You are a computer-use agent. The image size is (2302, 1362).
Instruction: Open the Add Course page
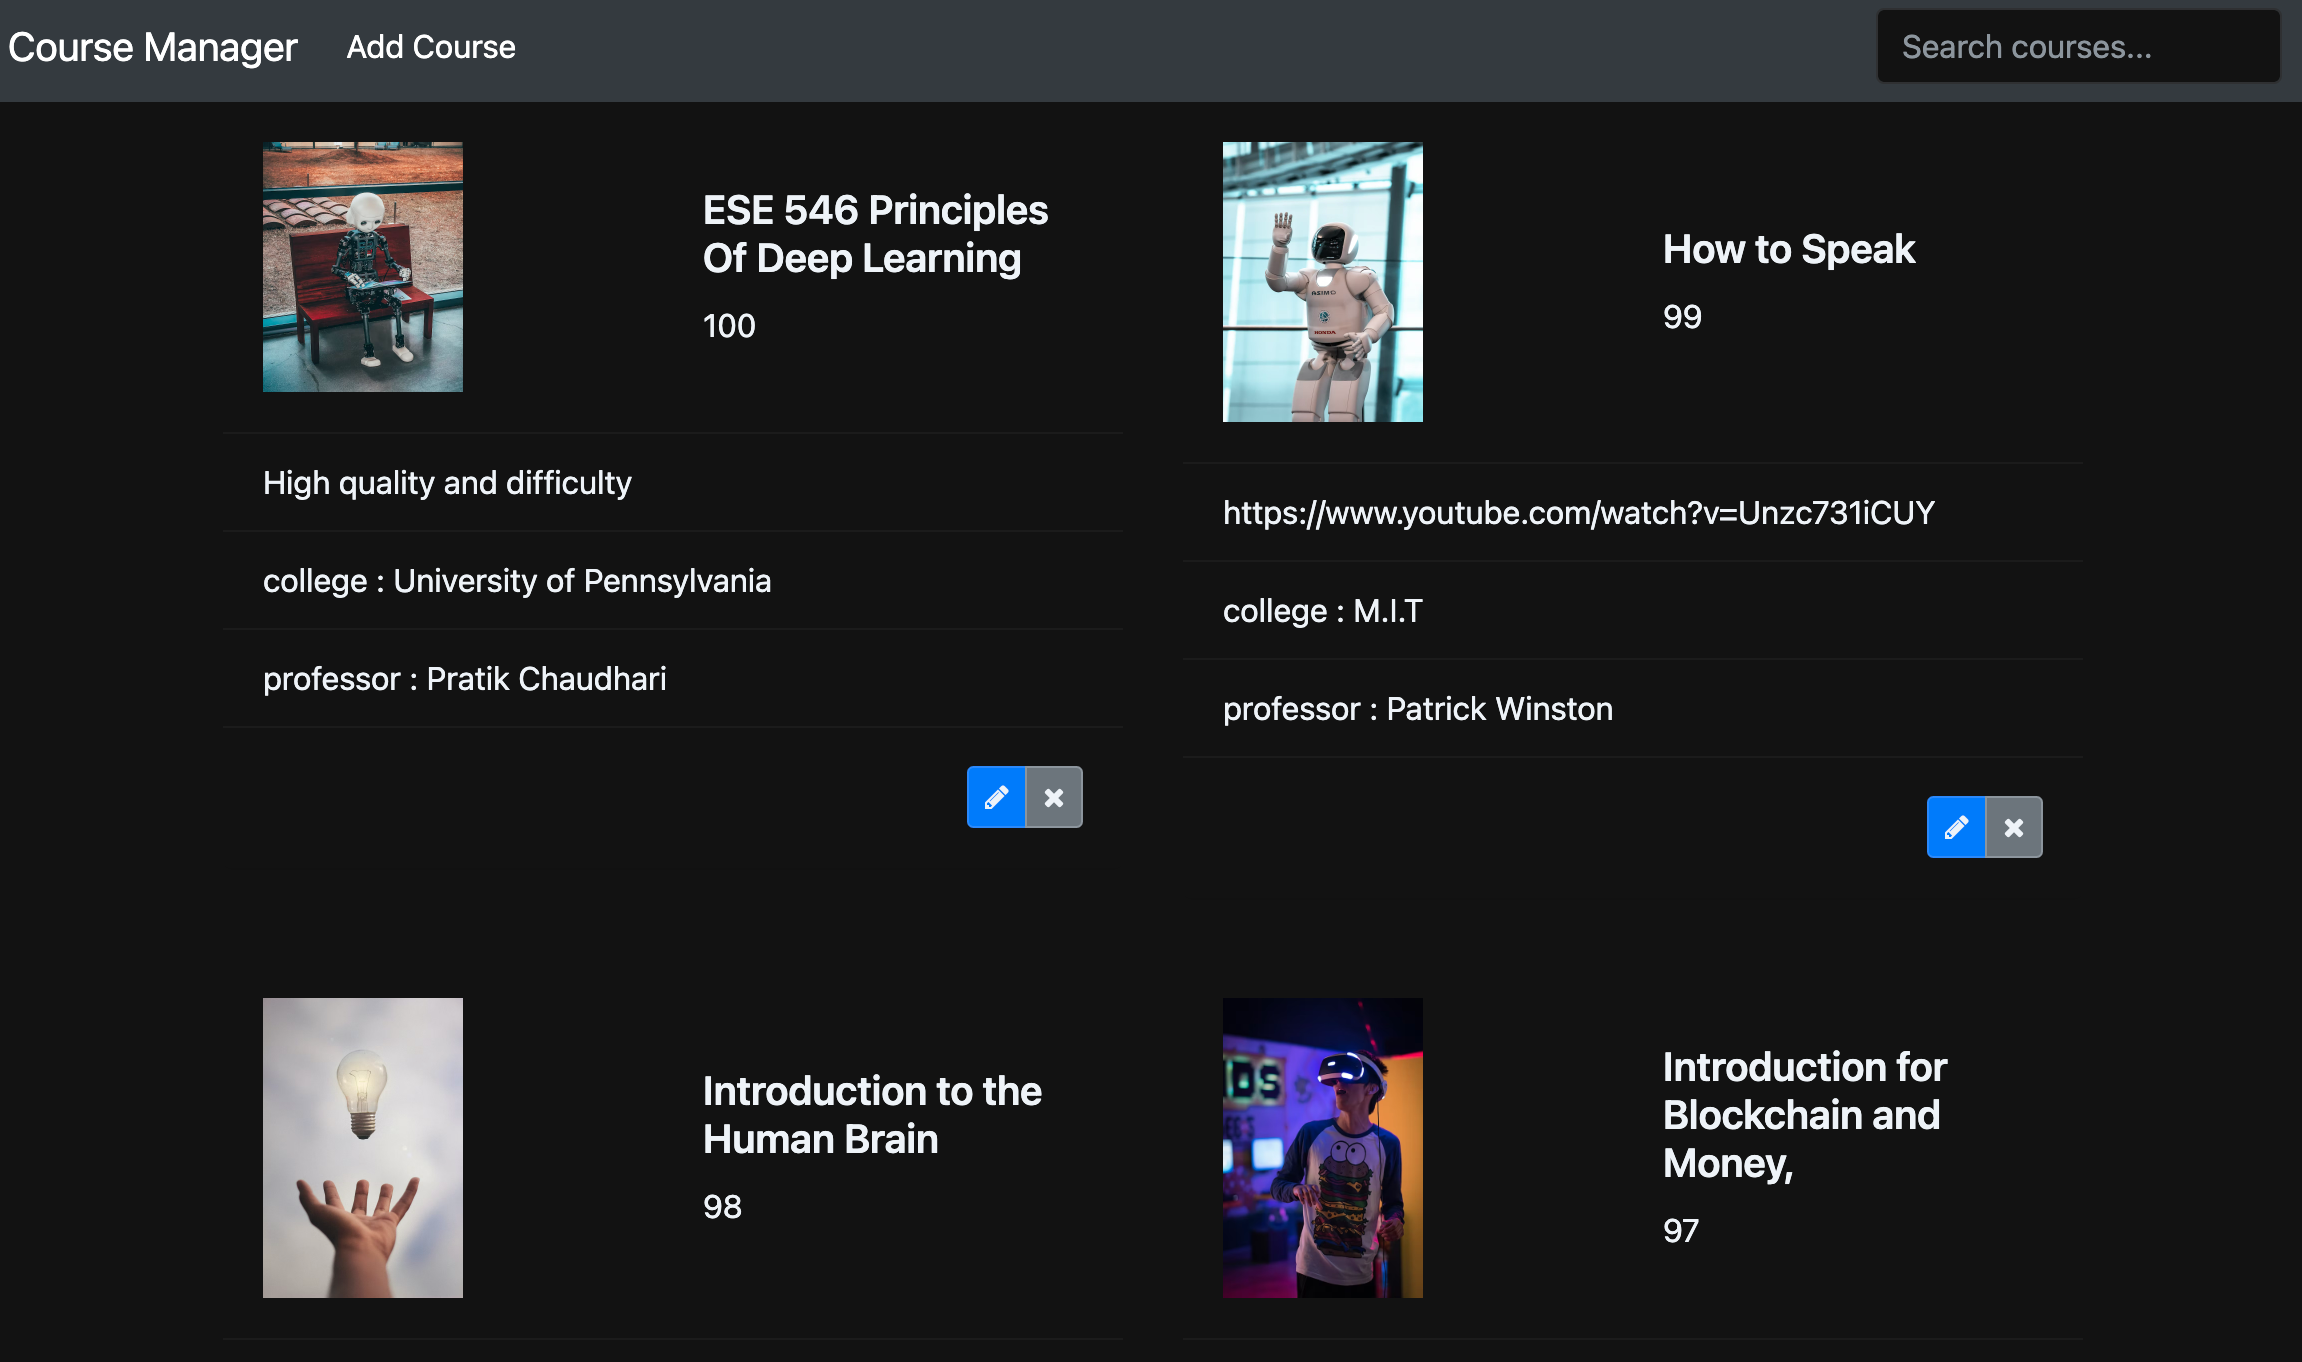(x=431, y=47)
